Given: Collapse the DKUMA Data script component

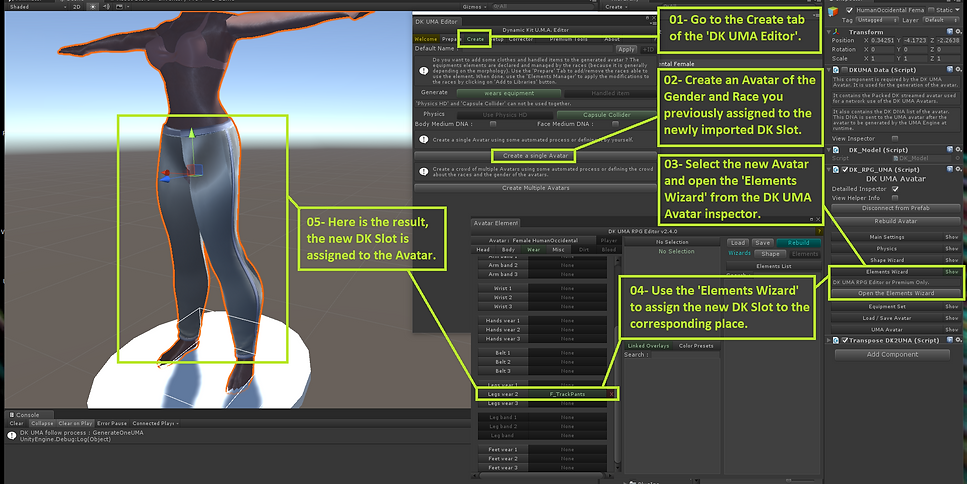Looking at the screenshot, I should [x=830, y=70].
